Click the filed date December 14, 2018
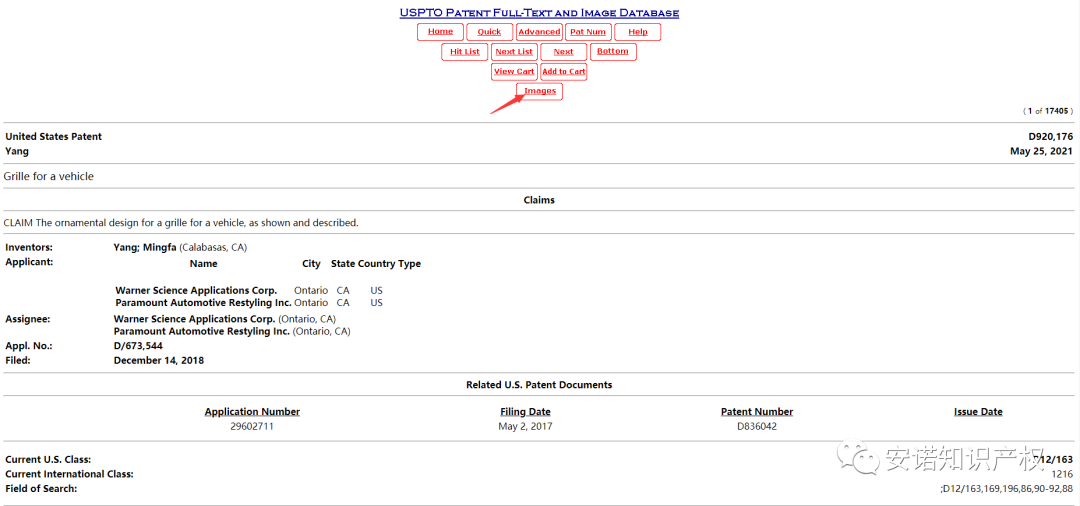The image size is (1080, 506). (x=159, y=360)
